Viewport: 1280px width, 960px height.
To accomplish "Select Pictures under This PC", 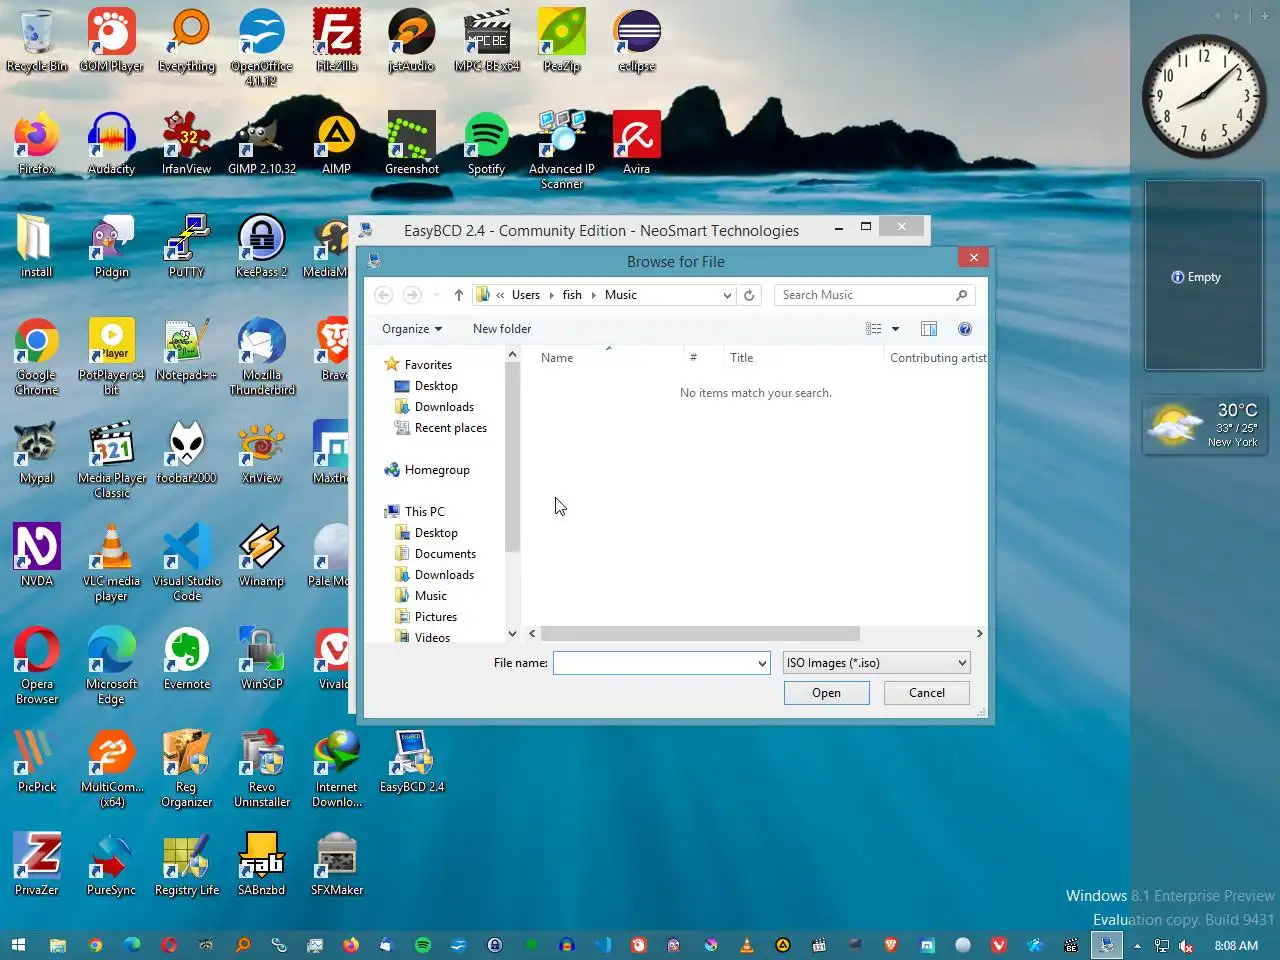I will pos(435,617).
